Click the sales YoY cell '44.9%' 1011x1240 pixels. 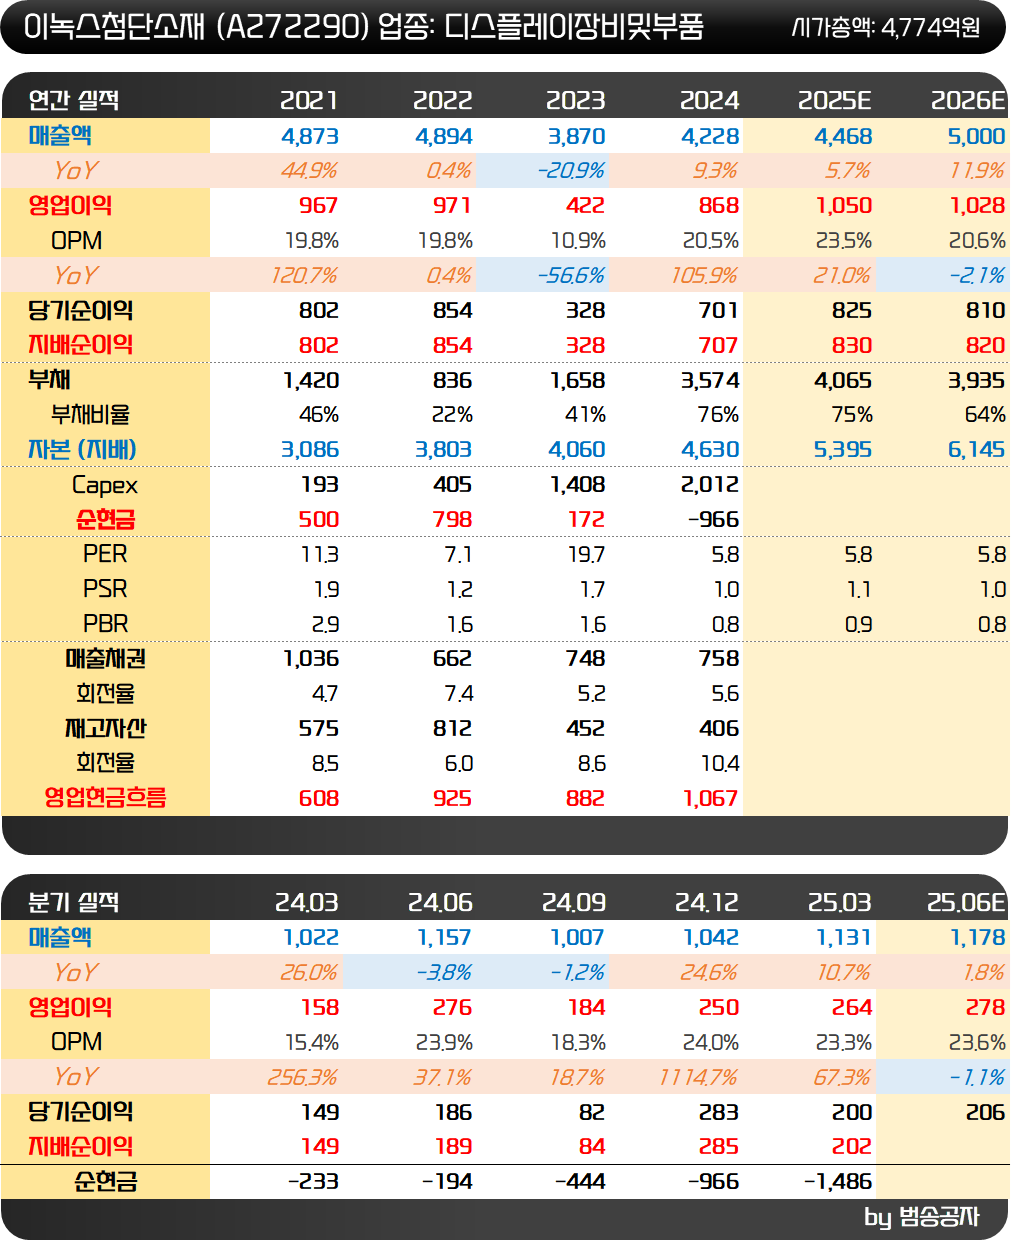coord(308,171)
